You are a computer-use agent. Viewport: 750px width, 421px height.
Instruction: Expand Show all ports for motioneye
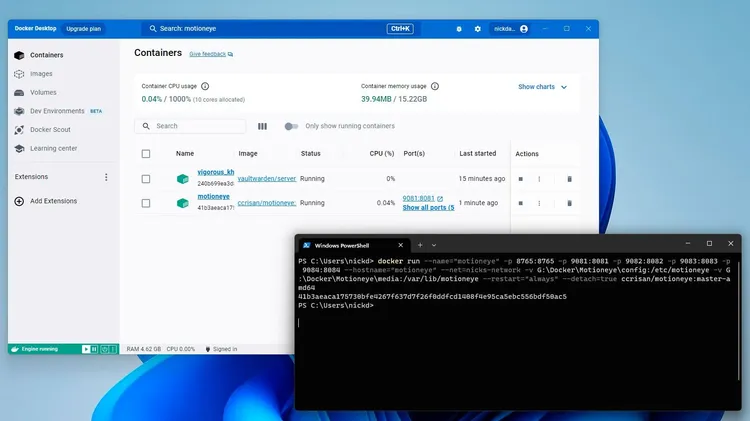pyautogui.click(x=428, y=208)
